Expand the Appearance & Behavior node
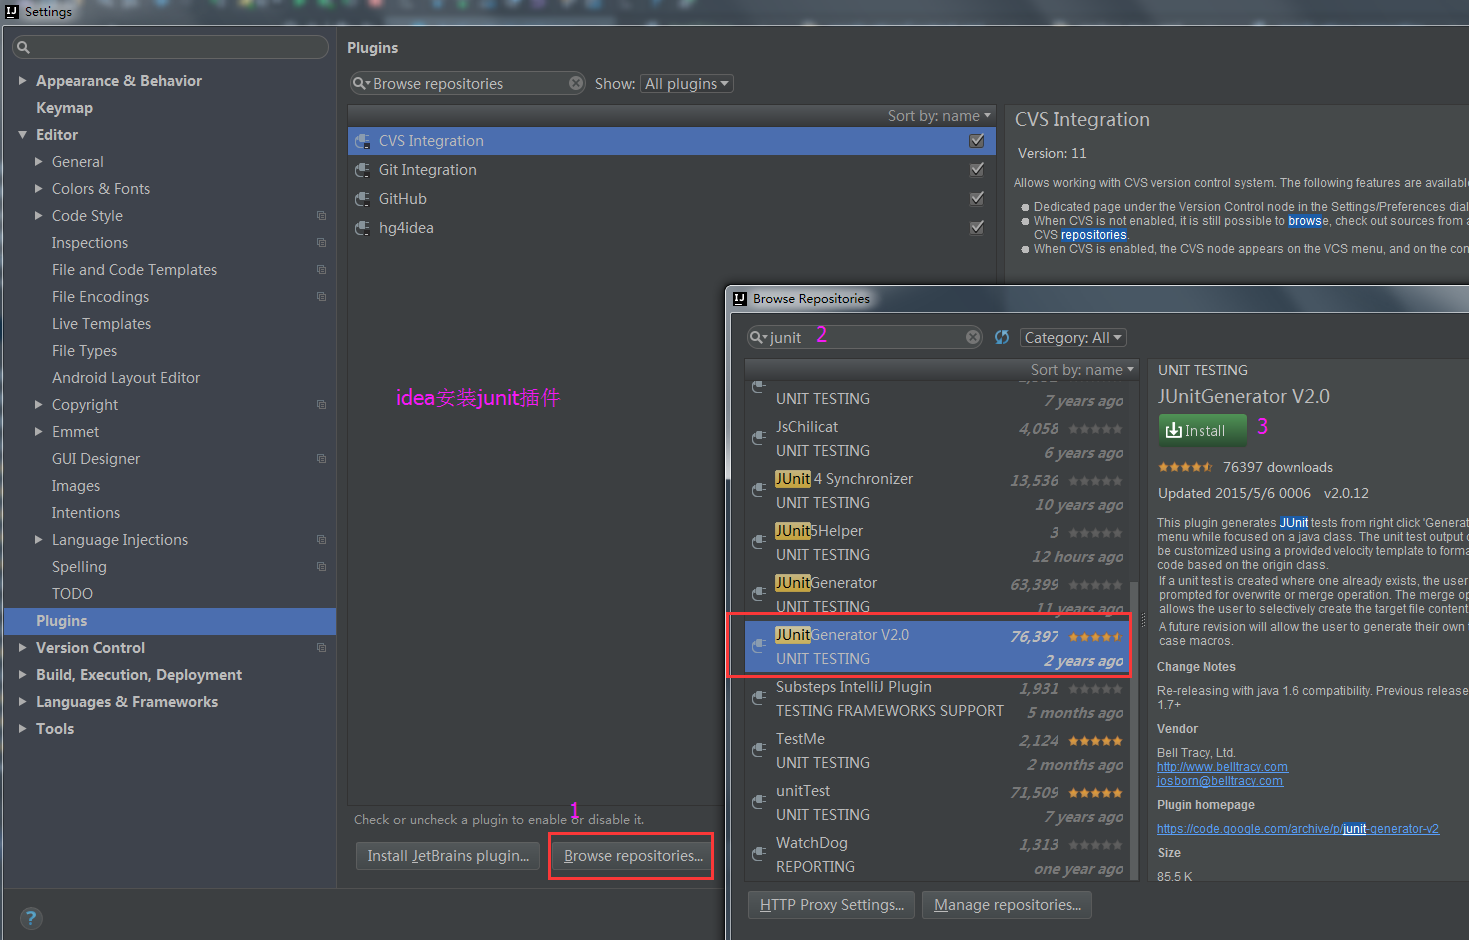The image size is (1469, 940). tap(22, 80)
